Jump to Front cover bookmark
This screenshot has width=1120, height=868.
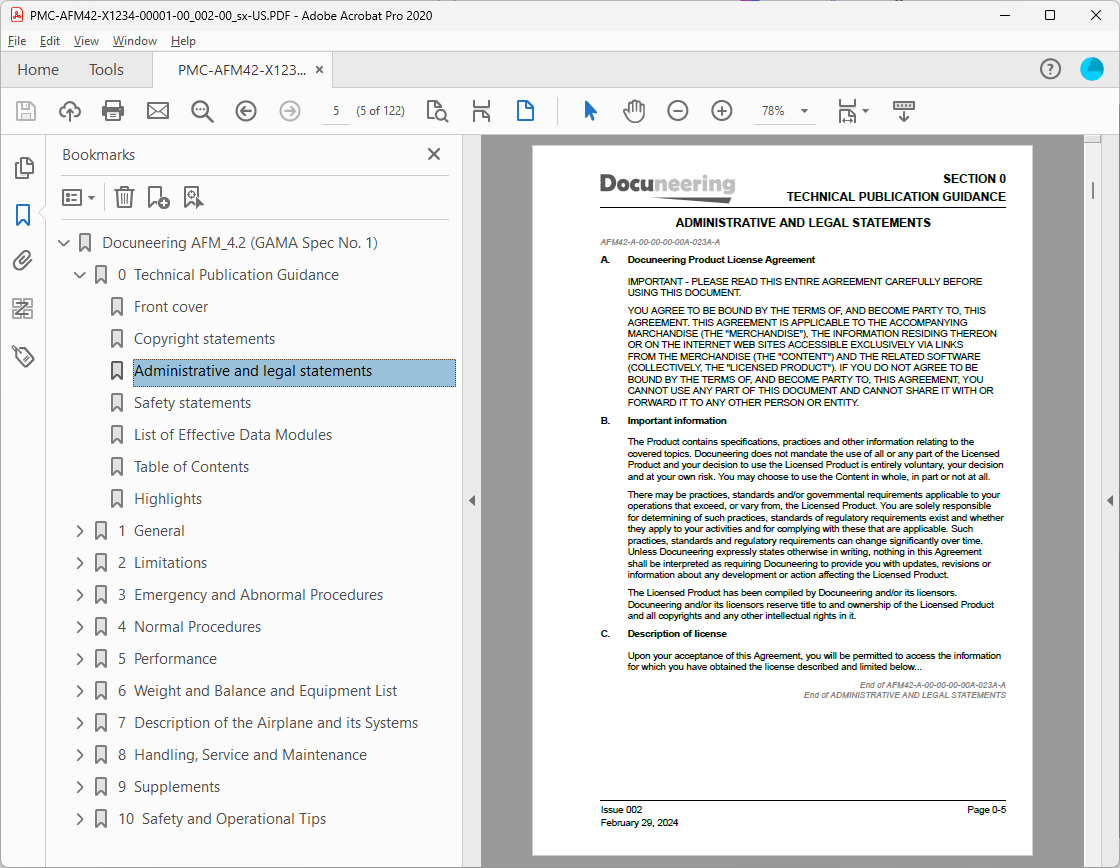(x=171, y=307)
